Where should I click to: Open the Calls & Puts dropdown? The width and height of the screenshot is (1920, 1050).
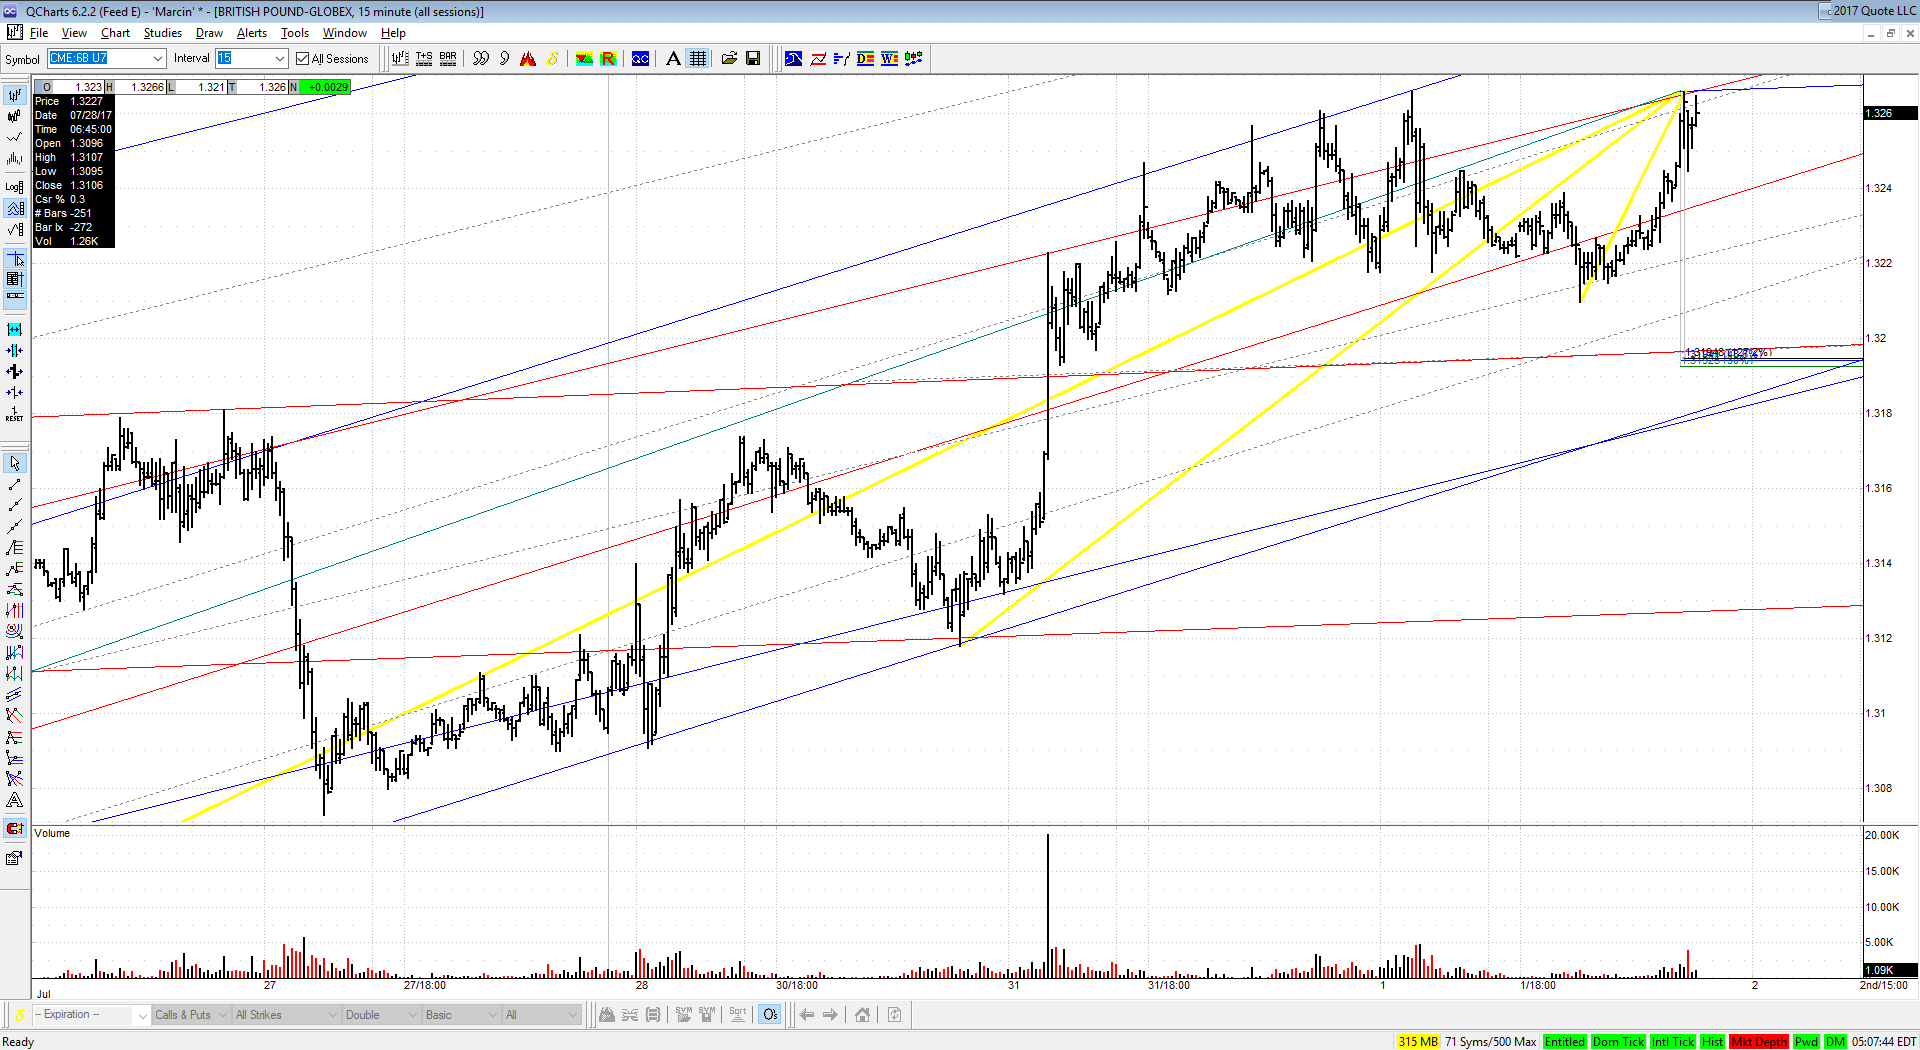tap(191, 1015)
